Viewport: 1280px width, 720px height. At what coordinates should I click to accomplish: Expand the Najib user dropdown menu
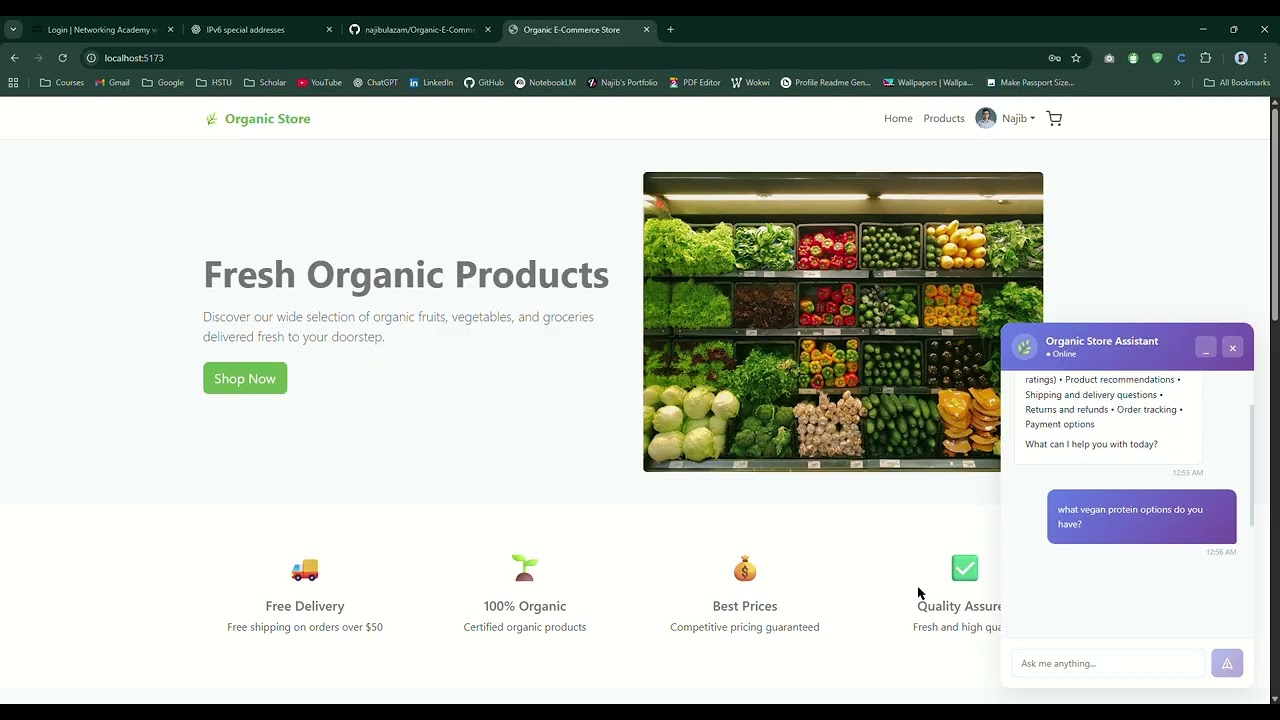tap(1019, 118)
